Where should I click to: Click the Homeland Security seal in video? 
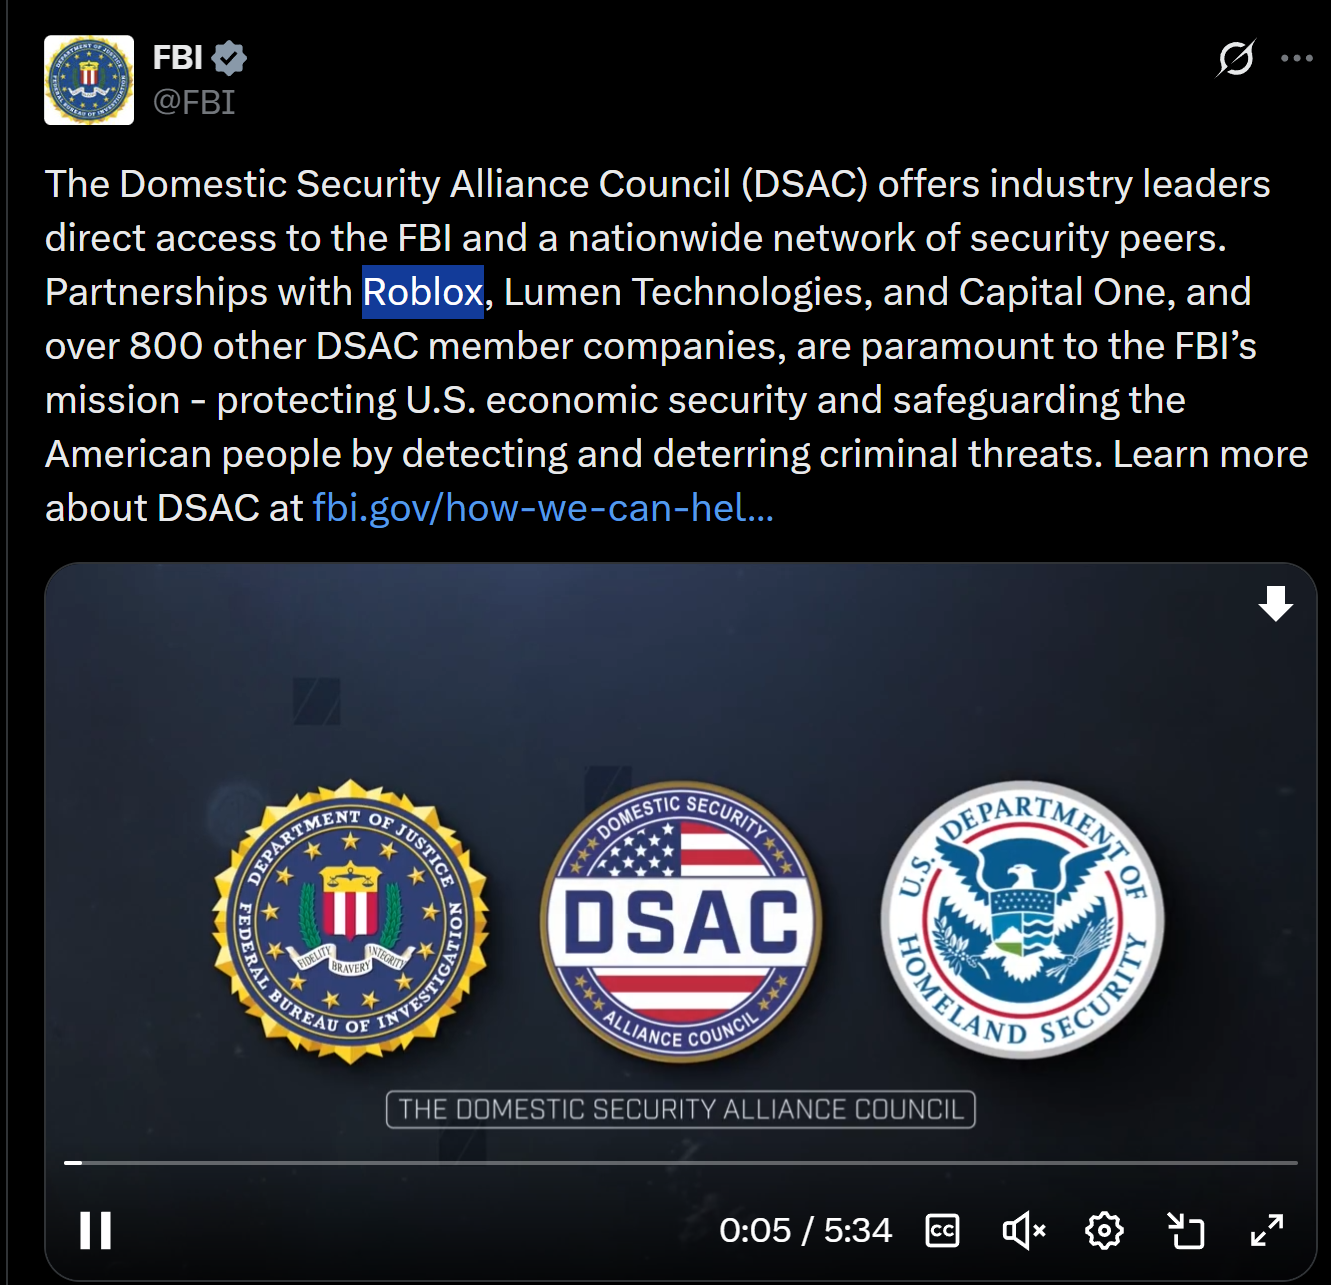(x=1022, y=919)
